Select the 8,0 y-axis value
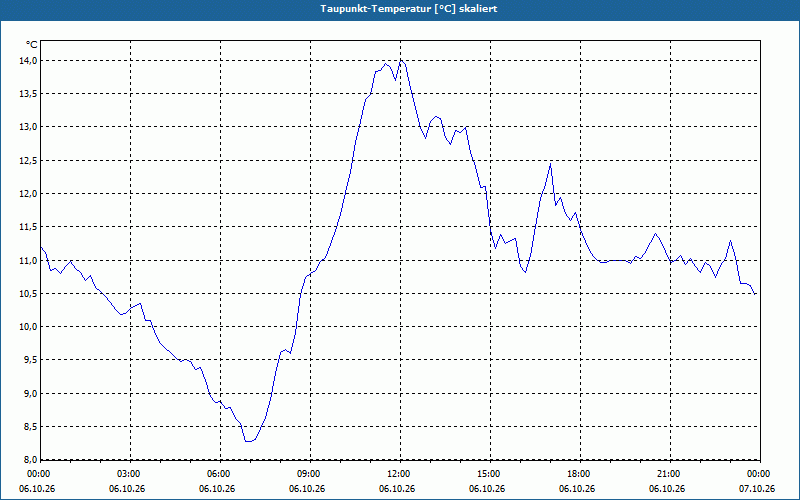800x500 pixels. [x=31, y=459]
